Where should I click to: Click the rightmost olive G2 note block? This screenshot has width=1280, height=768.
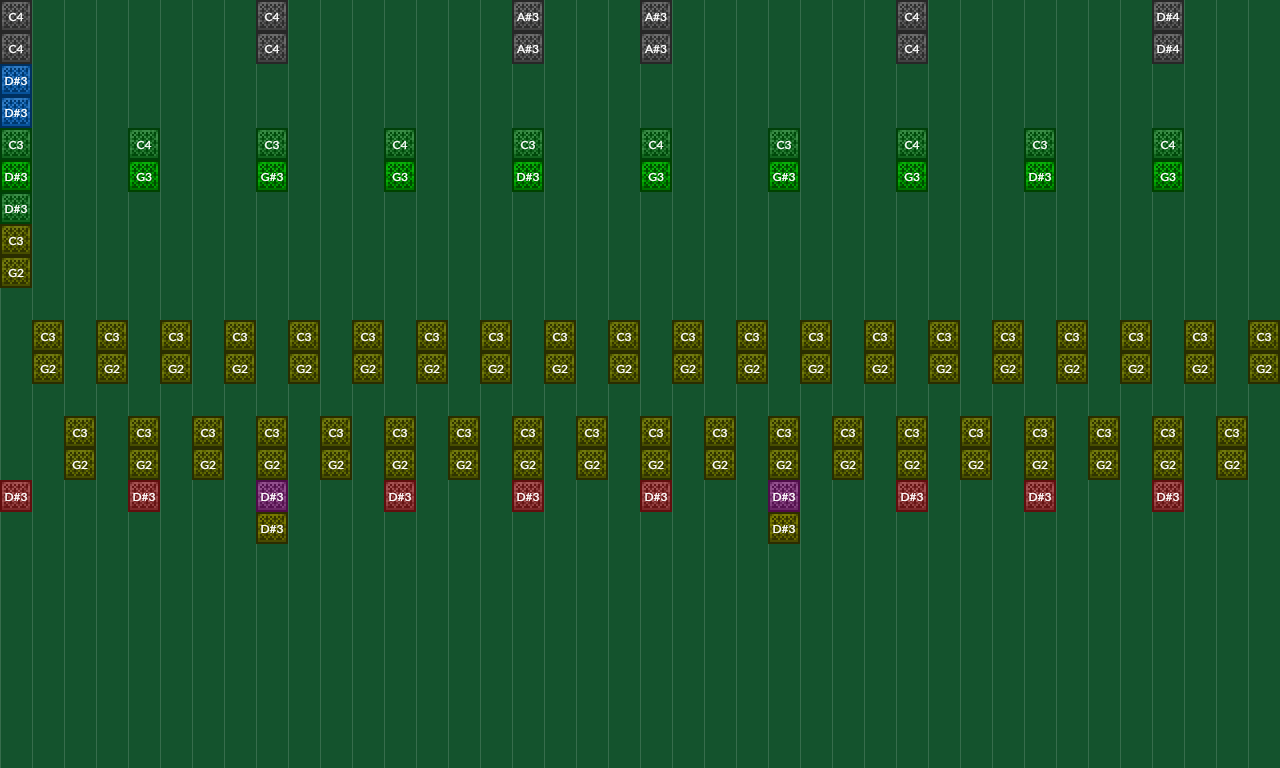[x=1264, y=369]
